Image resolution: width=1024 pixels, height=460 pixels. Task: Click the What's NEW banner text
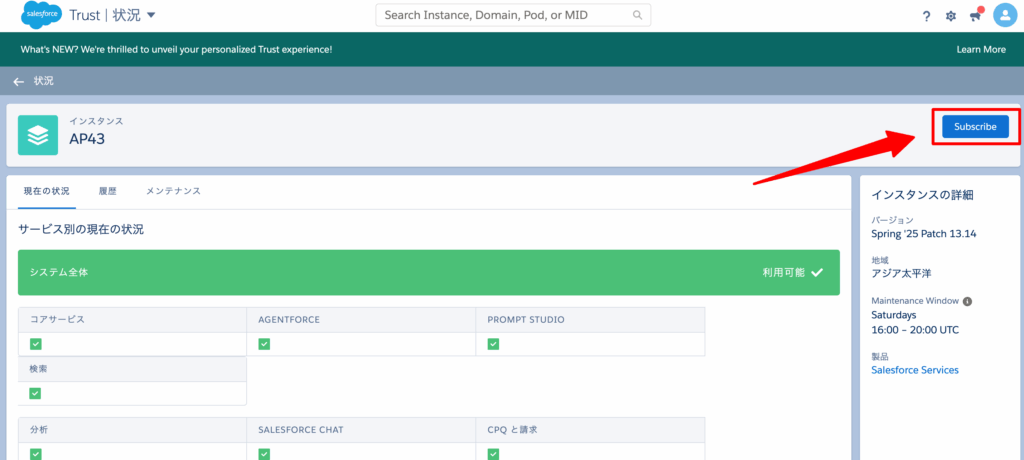click(x=176, y=50)
